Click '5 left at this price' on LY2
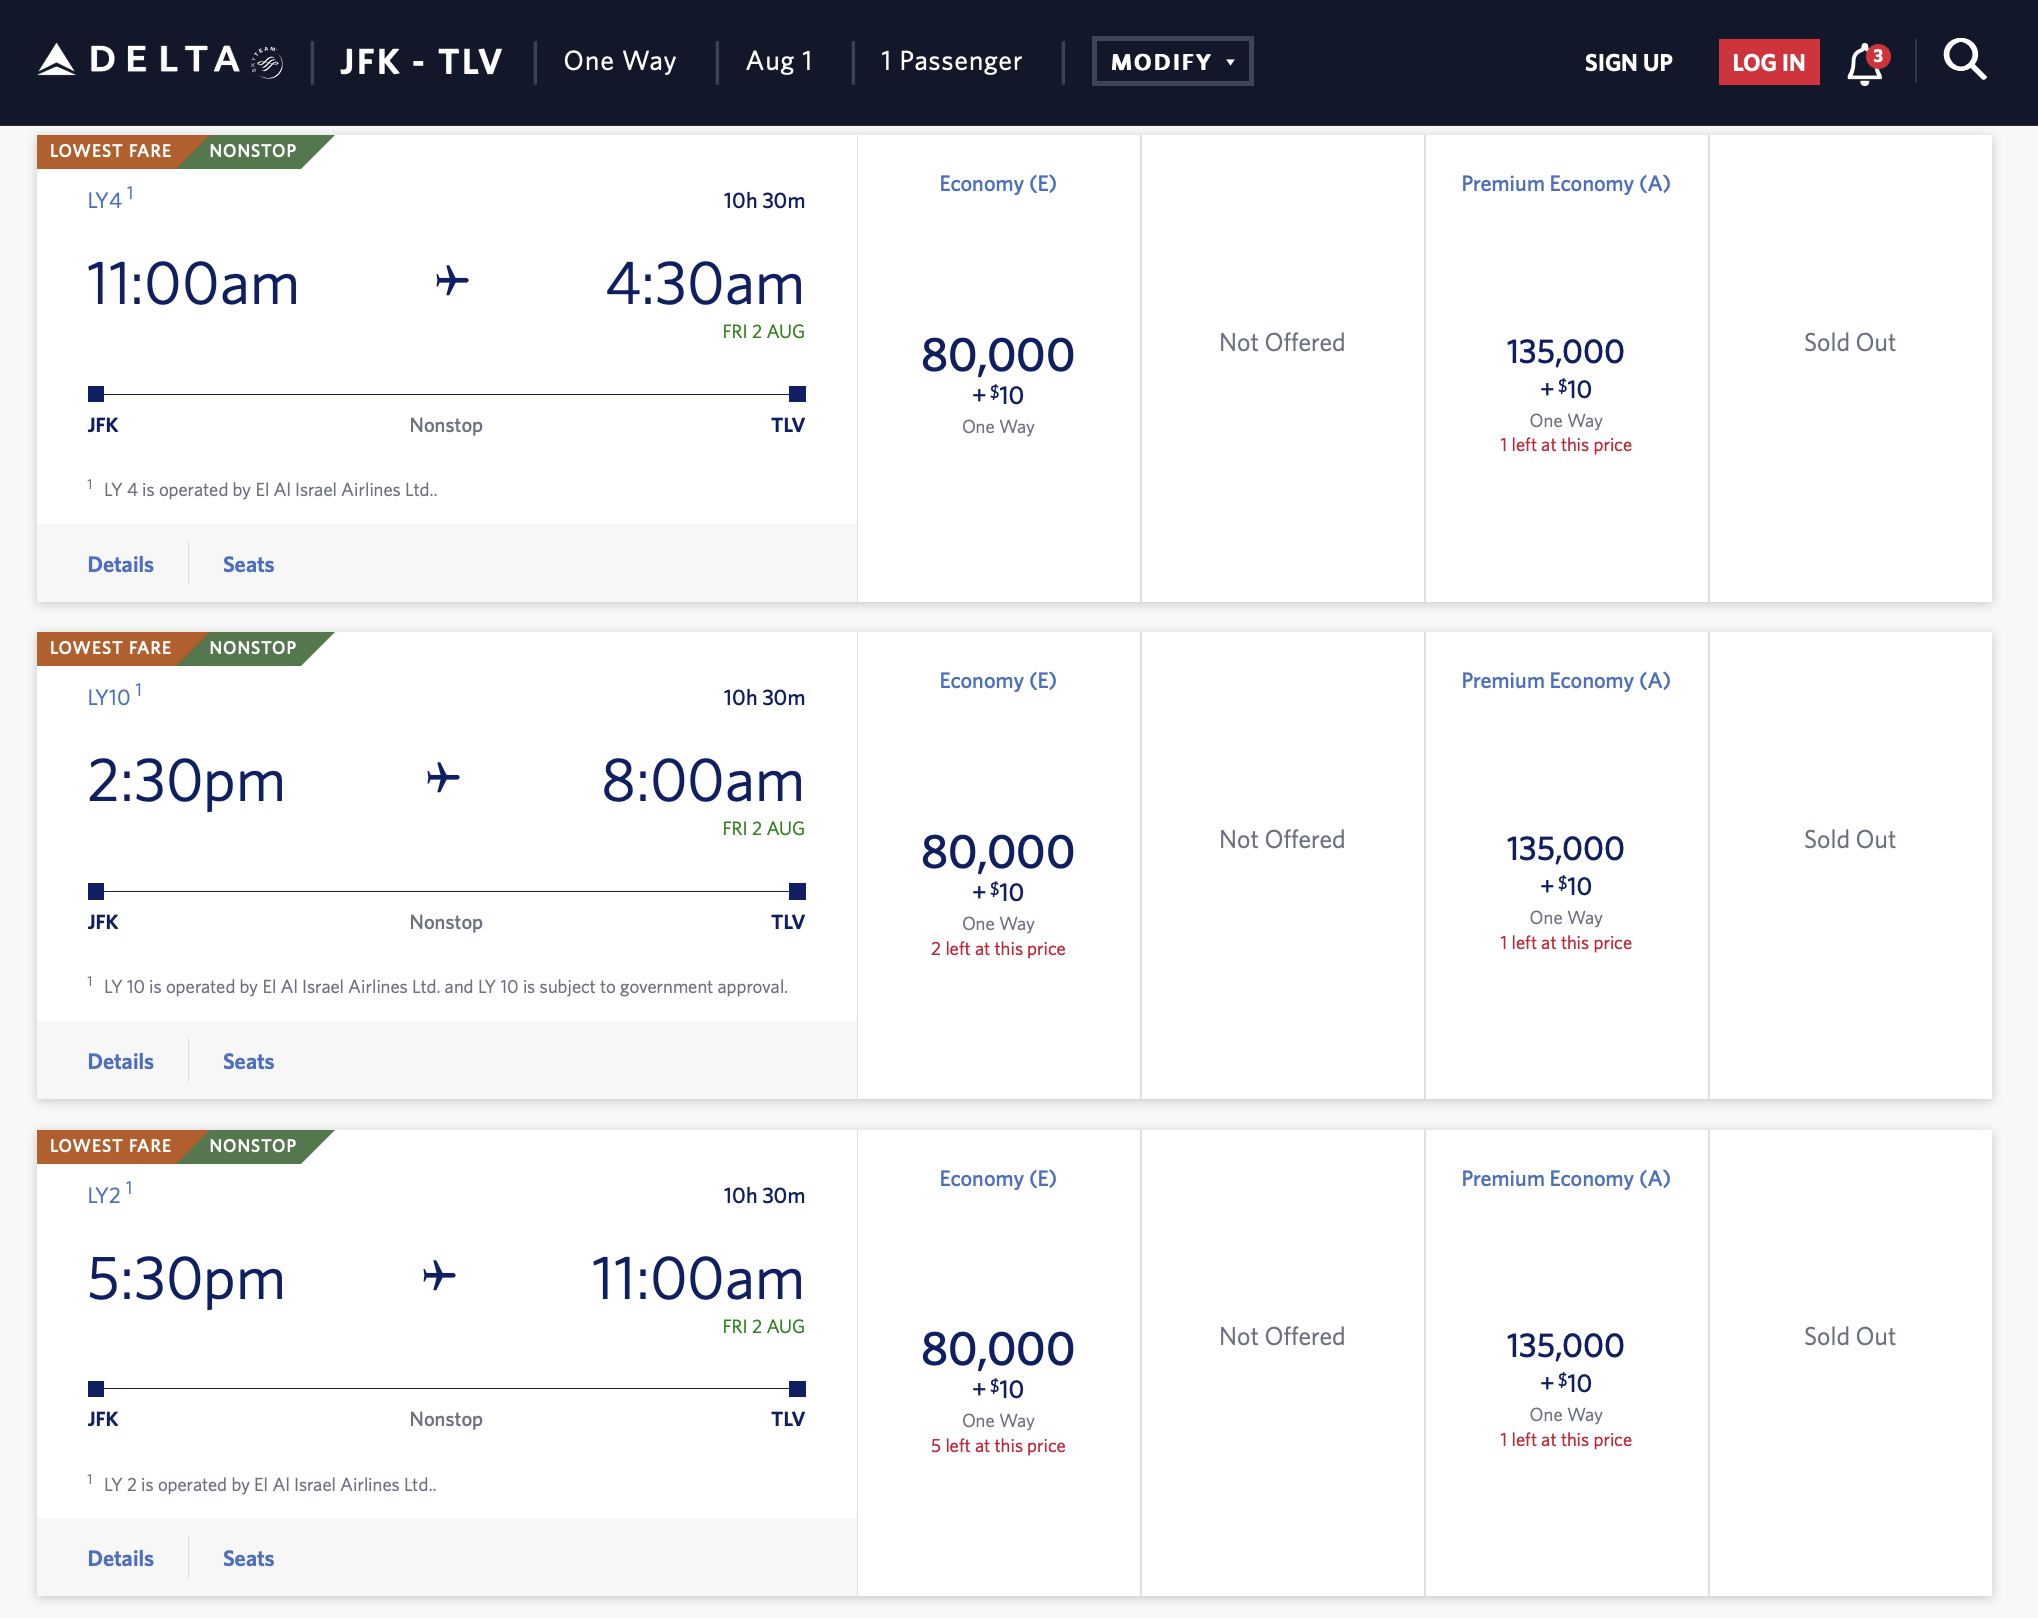This screenshot has height=1618, width=2038. click(x=998, y=1446)
